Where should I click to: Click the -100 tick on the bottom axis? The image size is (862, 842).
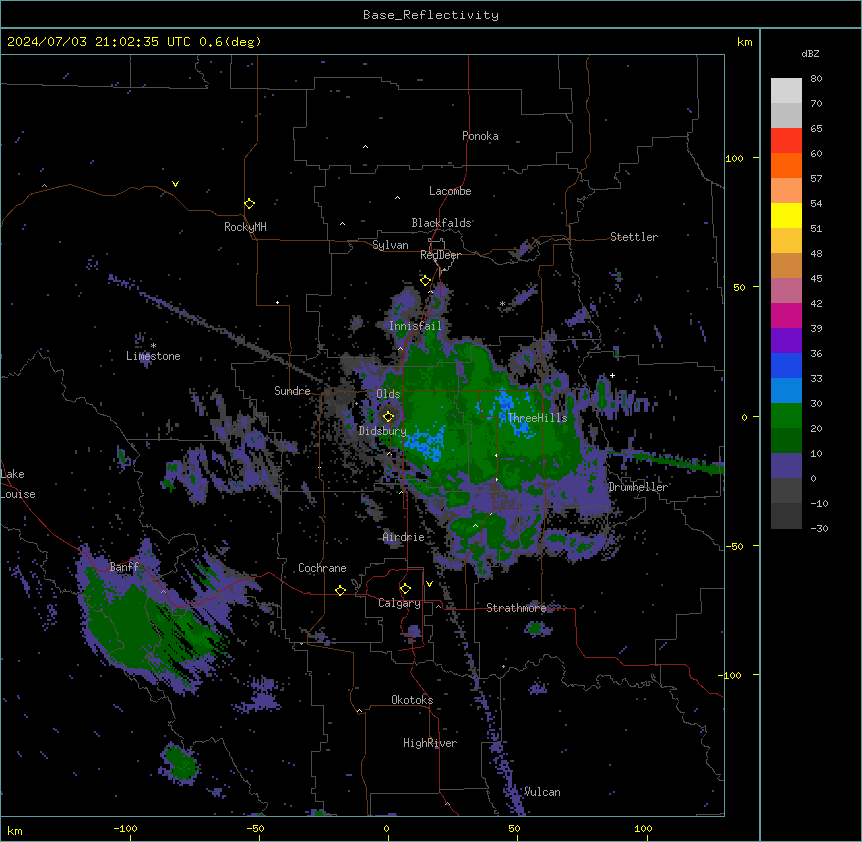(125, 828)
